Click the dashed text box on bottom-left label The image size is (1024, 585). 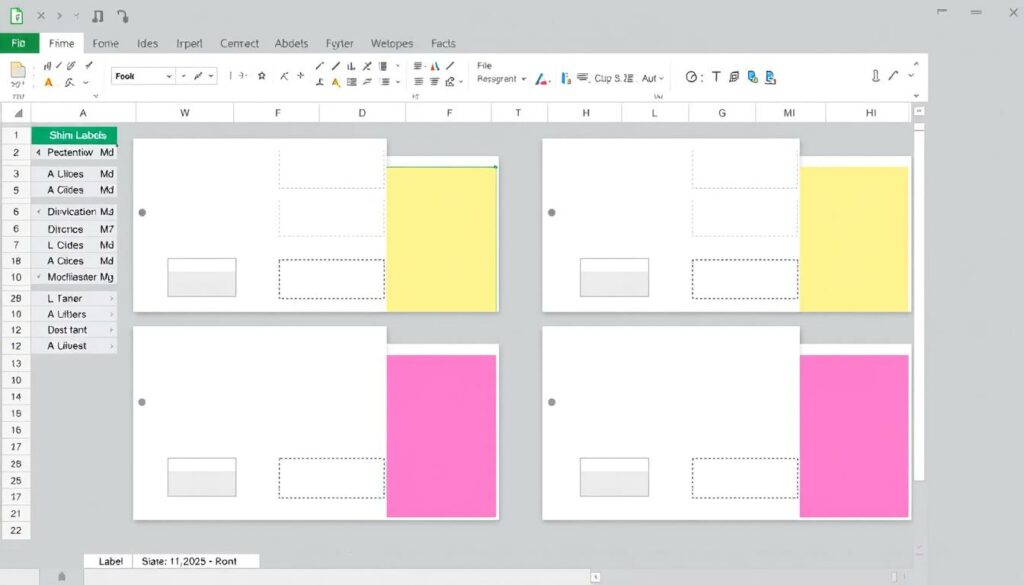331,478
